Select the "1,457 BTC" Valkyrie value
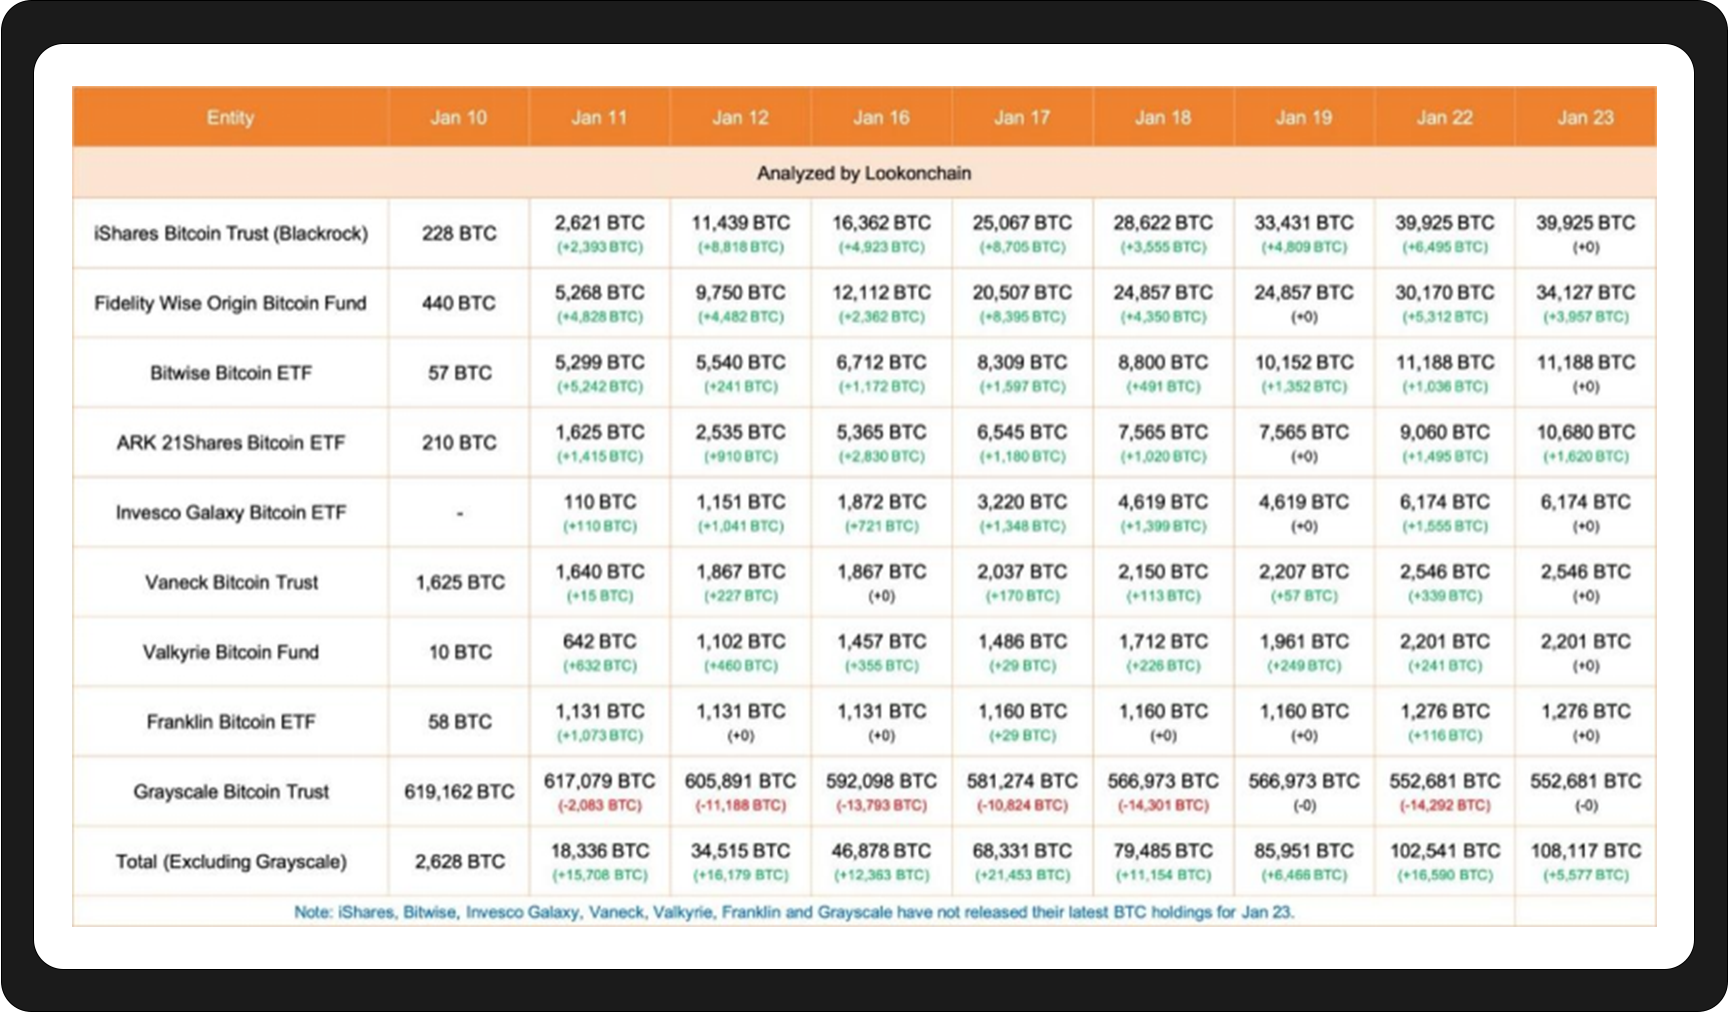The width and height of the screenshot is (1728, 1014). coord(882,641)
